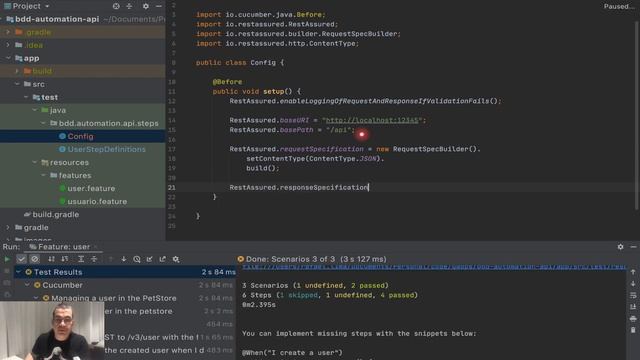
Task: Click the setContentType(ContentType.JSON) line
Action: pyautogui.click(x=315, y=158)
